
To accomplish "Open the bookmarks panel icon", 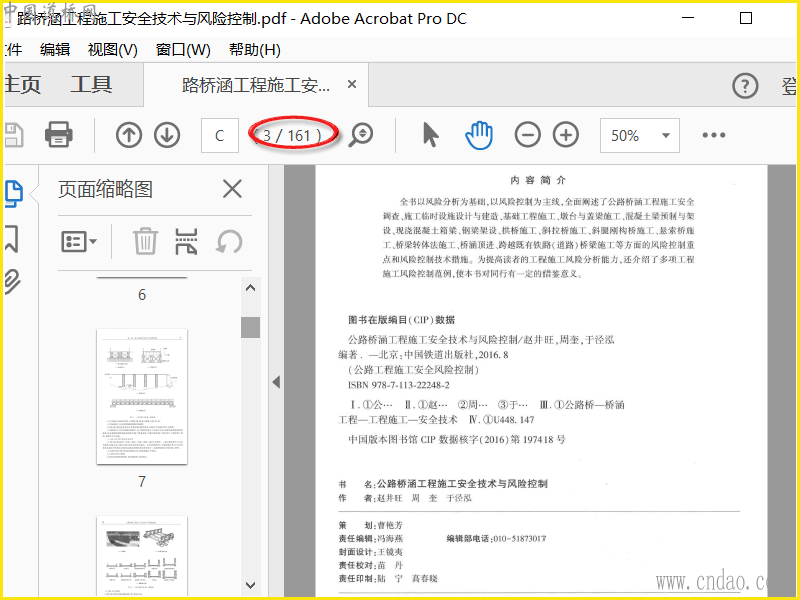I will pos(12,239).
